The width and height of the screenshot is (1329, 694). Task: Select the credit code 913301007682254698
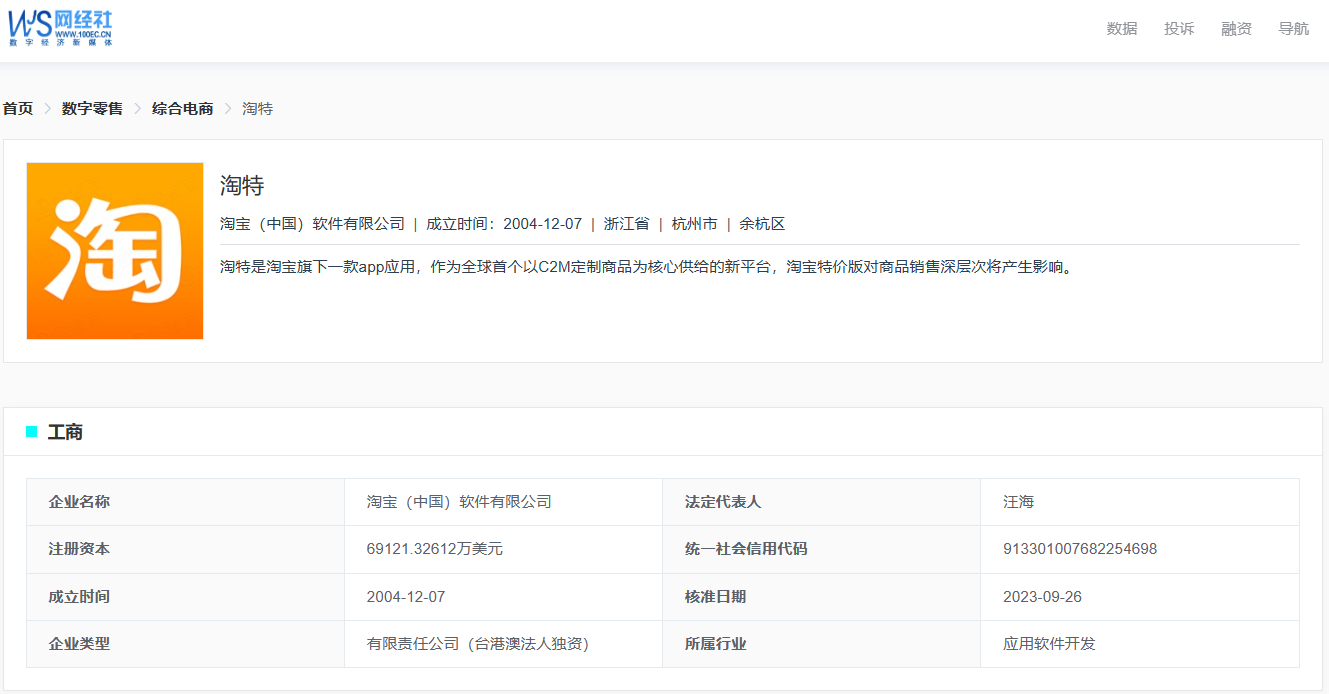(x=1080, y=549)
